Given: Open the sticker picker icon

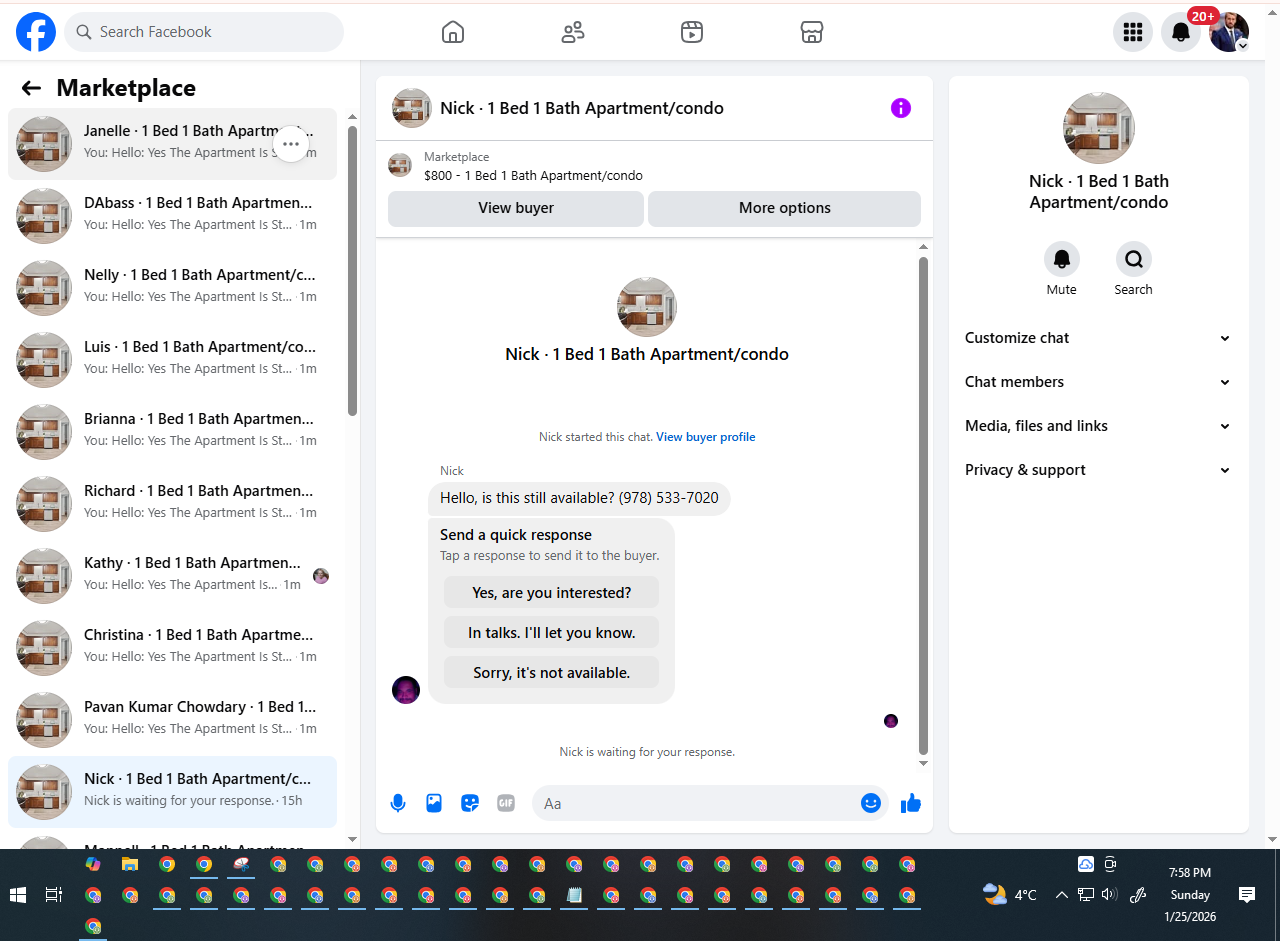Looking at the screenshot, I should coord(470,803).
